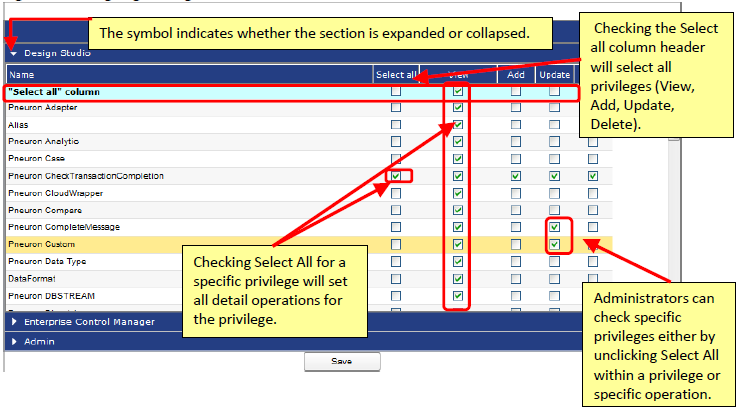Select the highlighted Pneuron Custom row name

(41, 244)
